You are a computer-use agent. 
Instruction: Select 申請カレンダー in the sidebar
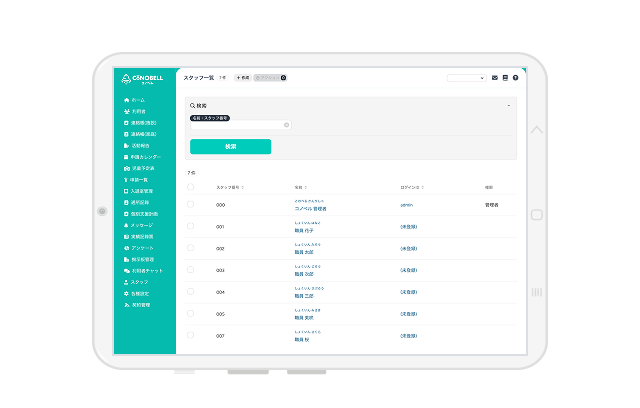tap(144, 157)
